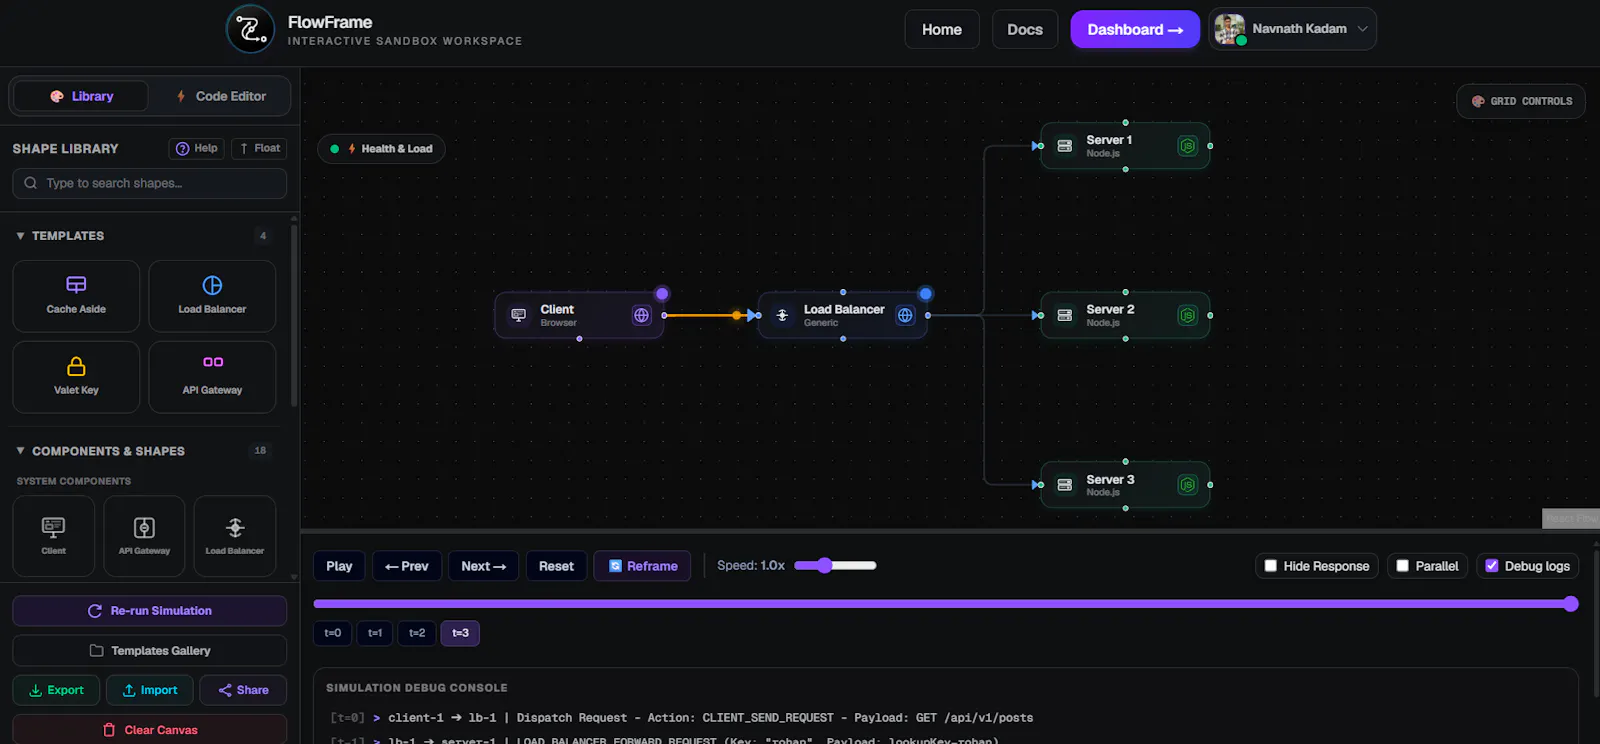Focus the shape search field

pos(150,183)
